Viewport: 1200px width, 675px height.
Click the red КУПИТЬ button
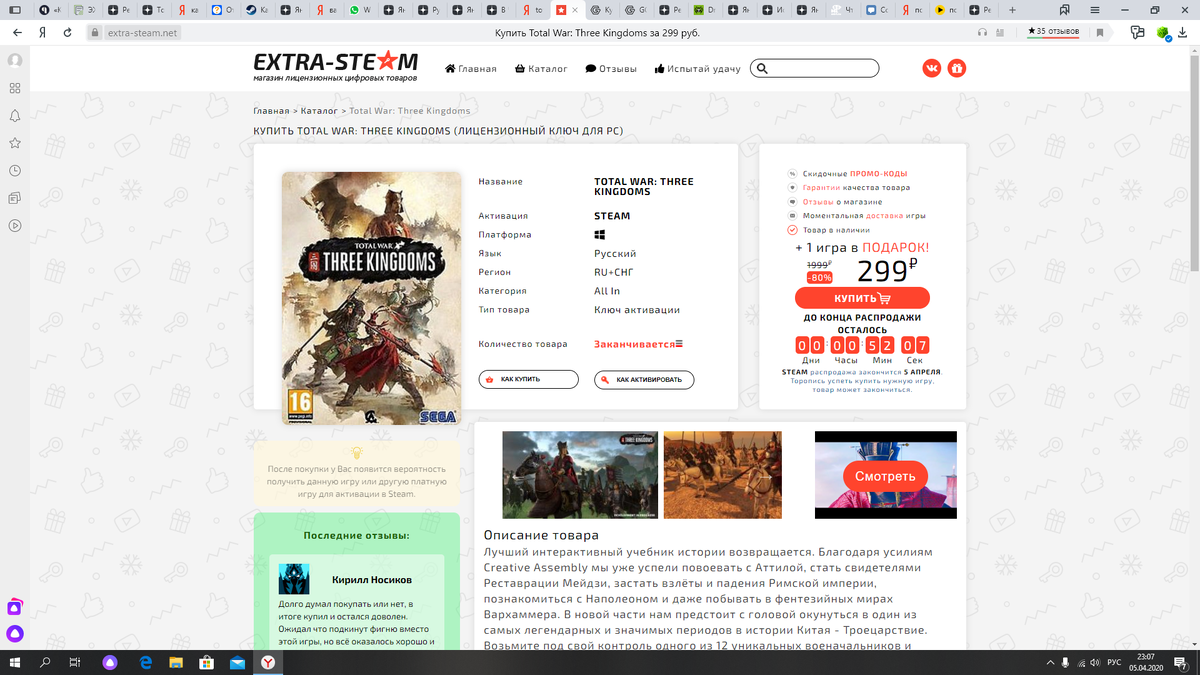coord(862,298)
